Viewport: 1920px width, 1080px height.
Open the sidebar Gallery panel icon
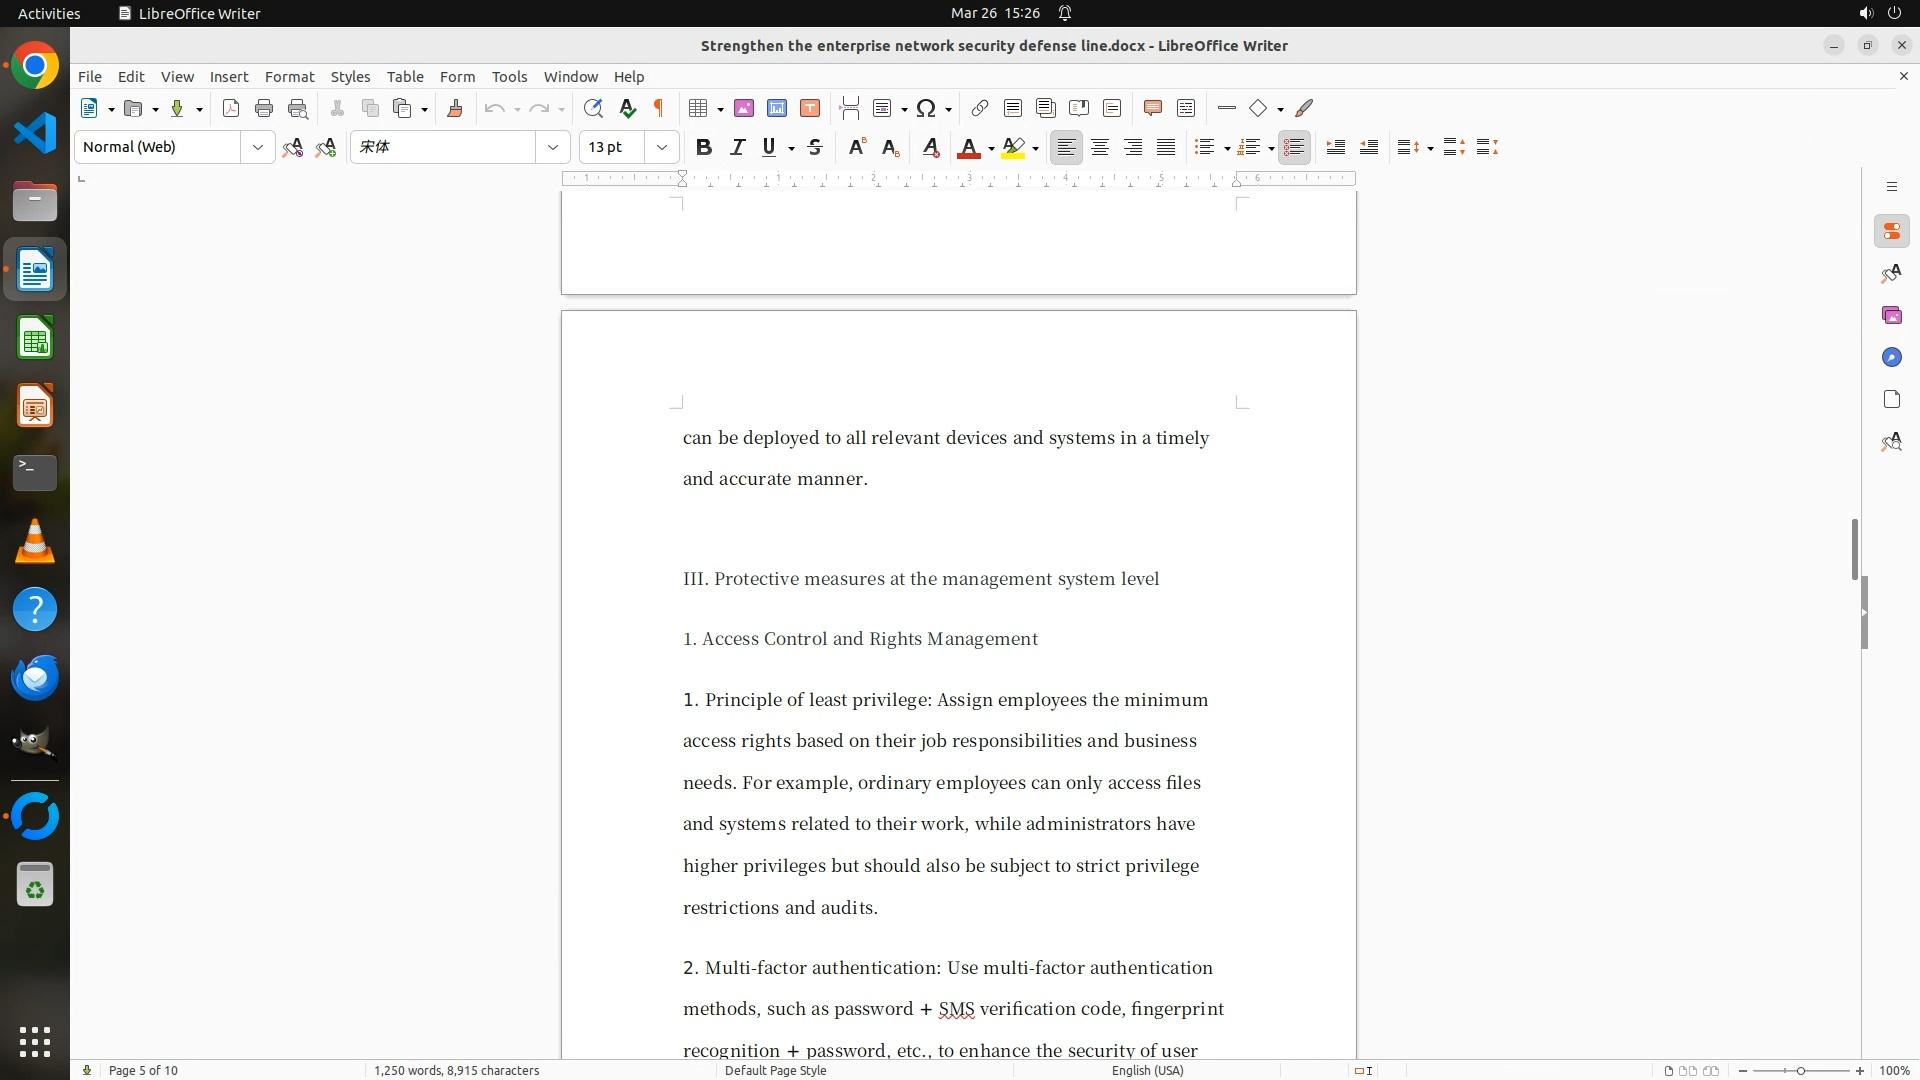pos(1891,316)
